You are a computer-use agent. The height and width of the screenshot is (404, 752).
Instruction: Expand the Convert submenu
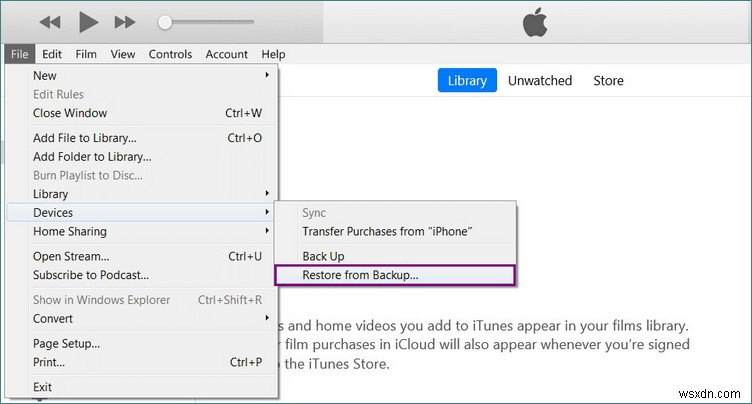point(141,319)
